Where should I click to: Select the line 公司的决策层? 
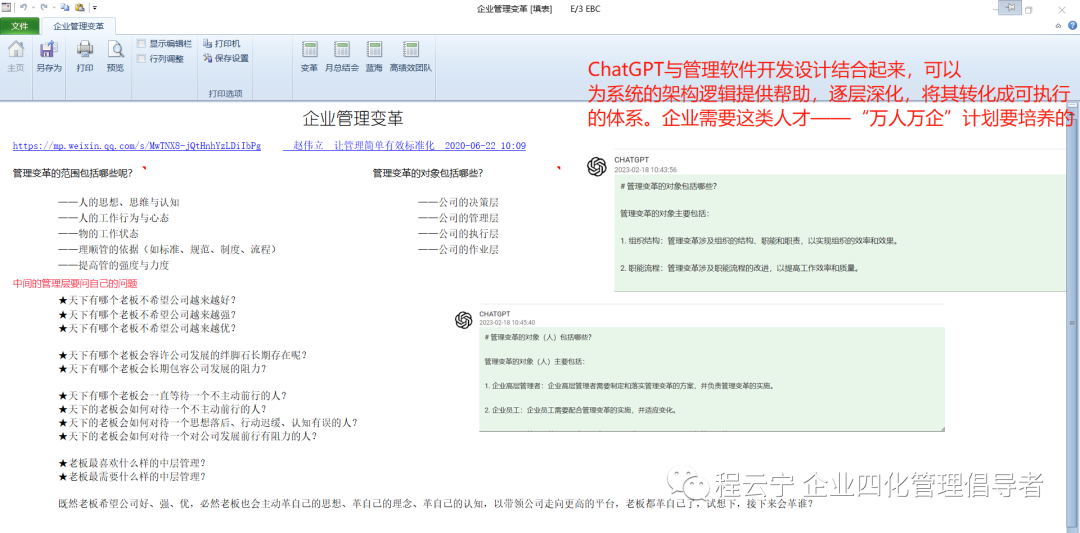458,202
